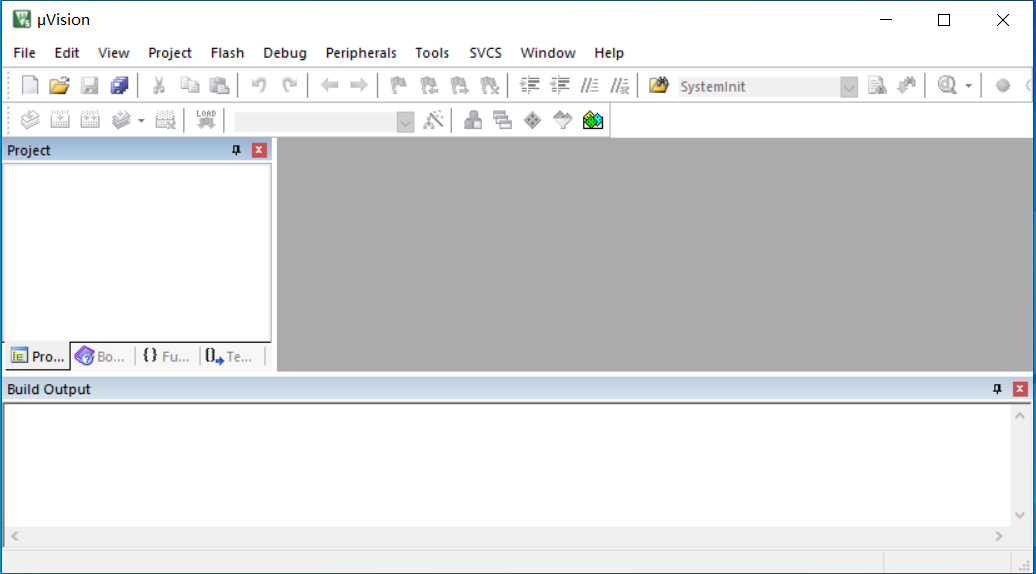
Task: Switch to the Functions tab
Action: pos(166,356)
